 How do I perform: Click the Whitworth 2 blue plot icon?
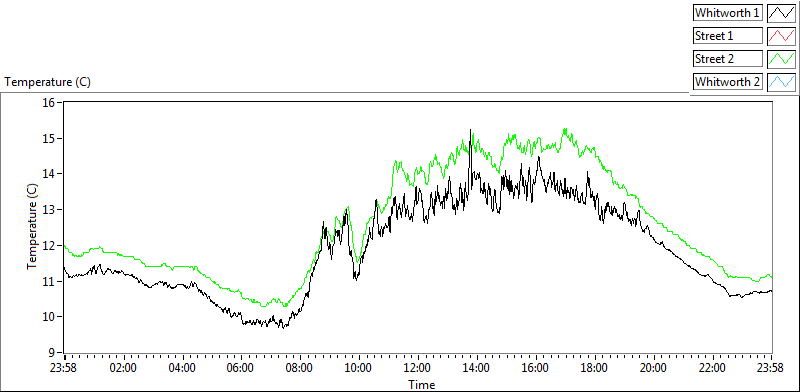coord(781,82)
